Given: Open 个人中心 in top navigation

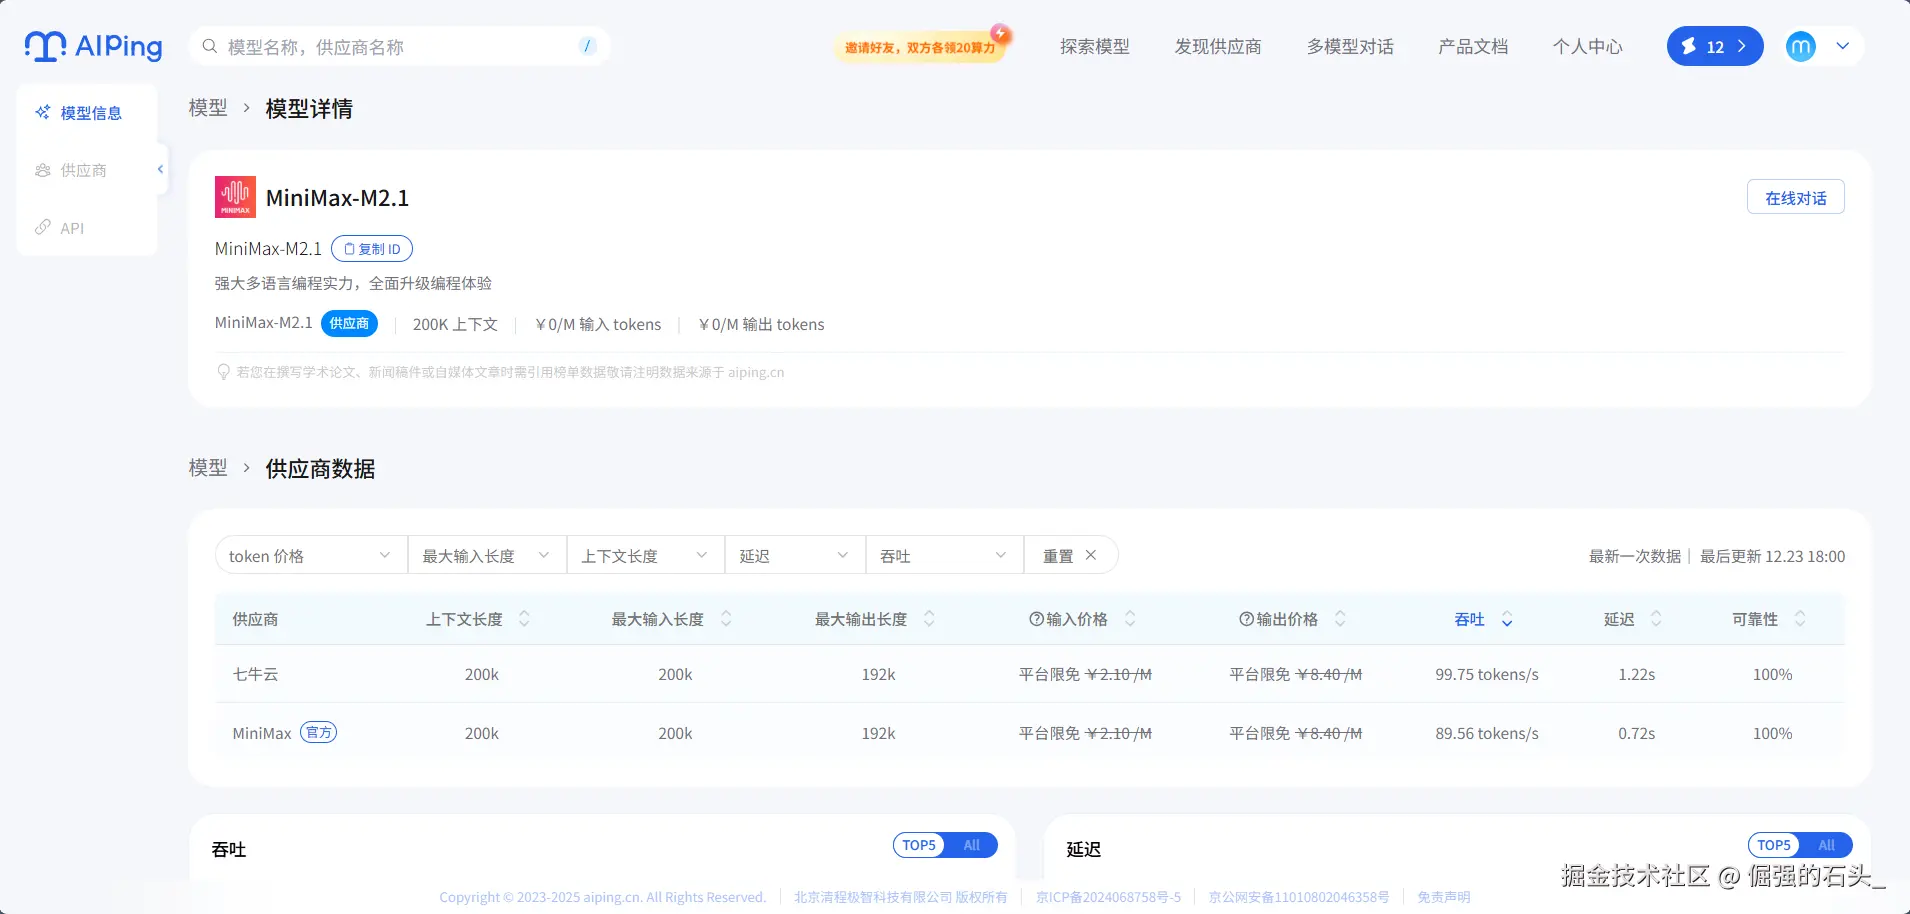Looking at the screenshot, I should coord(1588,46).
